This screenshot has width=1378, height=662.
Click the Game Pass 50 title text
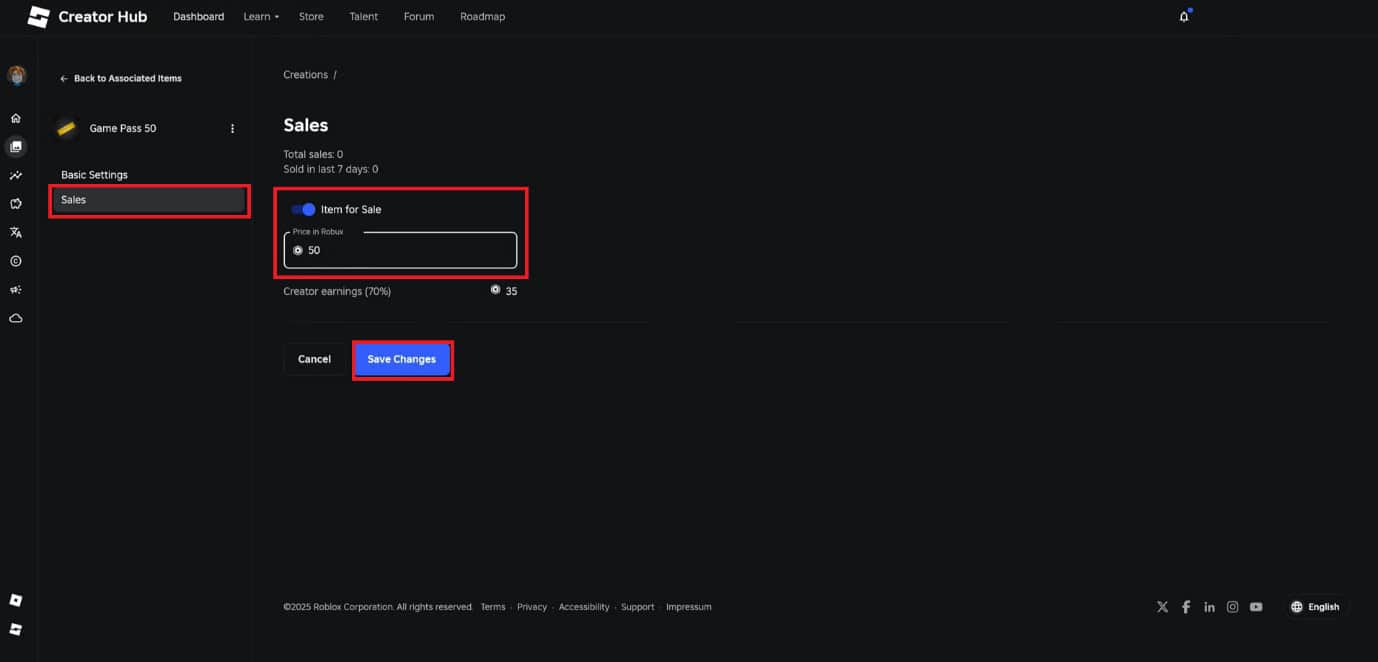(x=123, y=129)
